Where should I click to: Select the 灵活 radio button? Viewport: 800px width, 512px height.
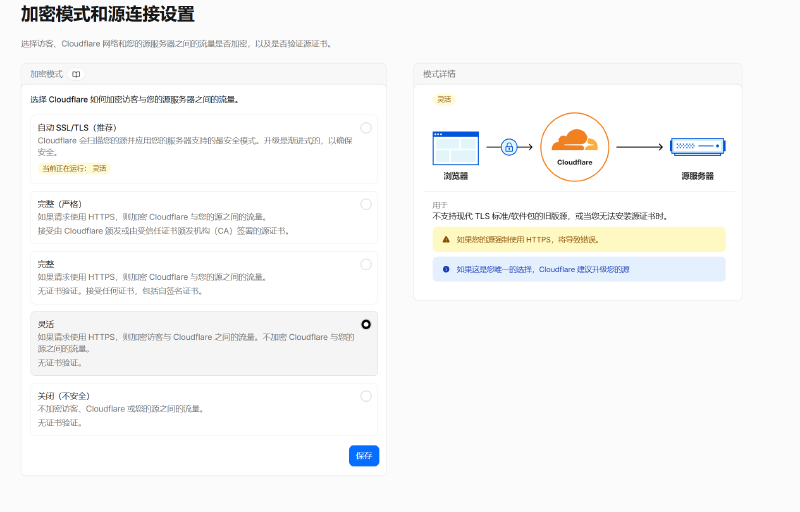click(366, 324)
